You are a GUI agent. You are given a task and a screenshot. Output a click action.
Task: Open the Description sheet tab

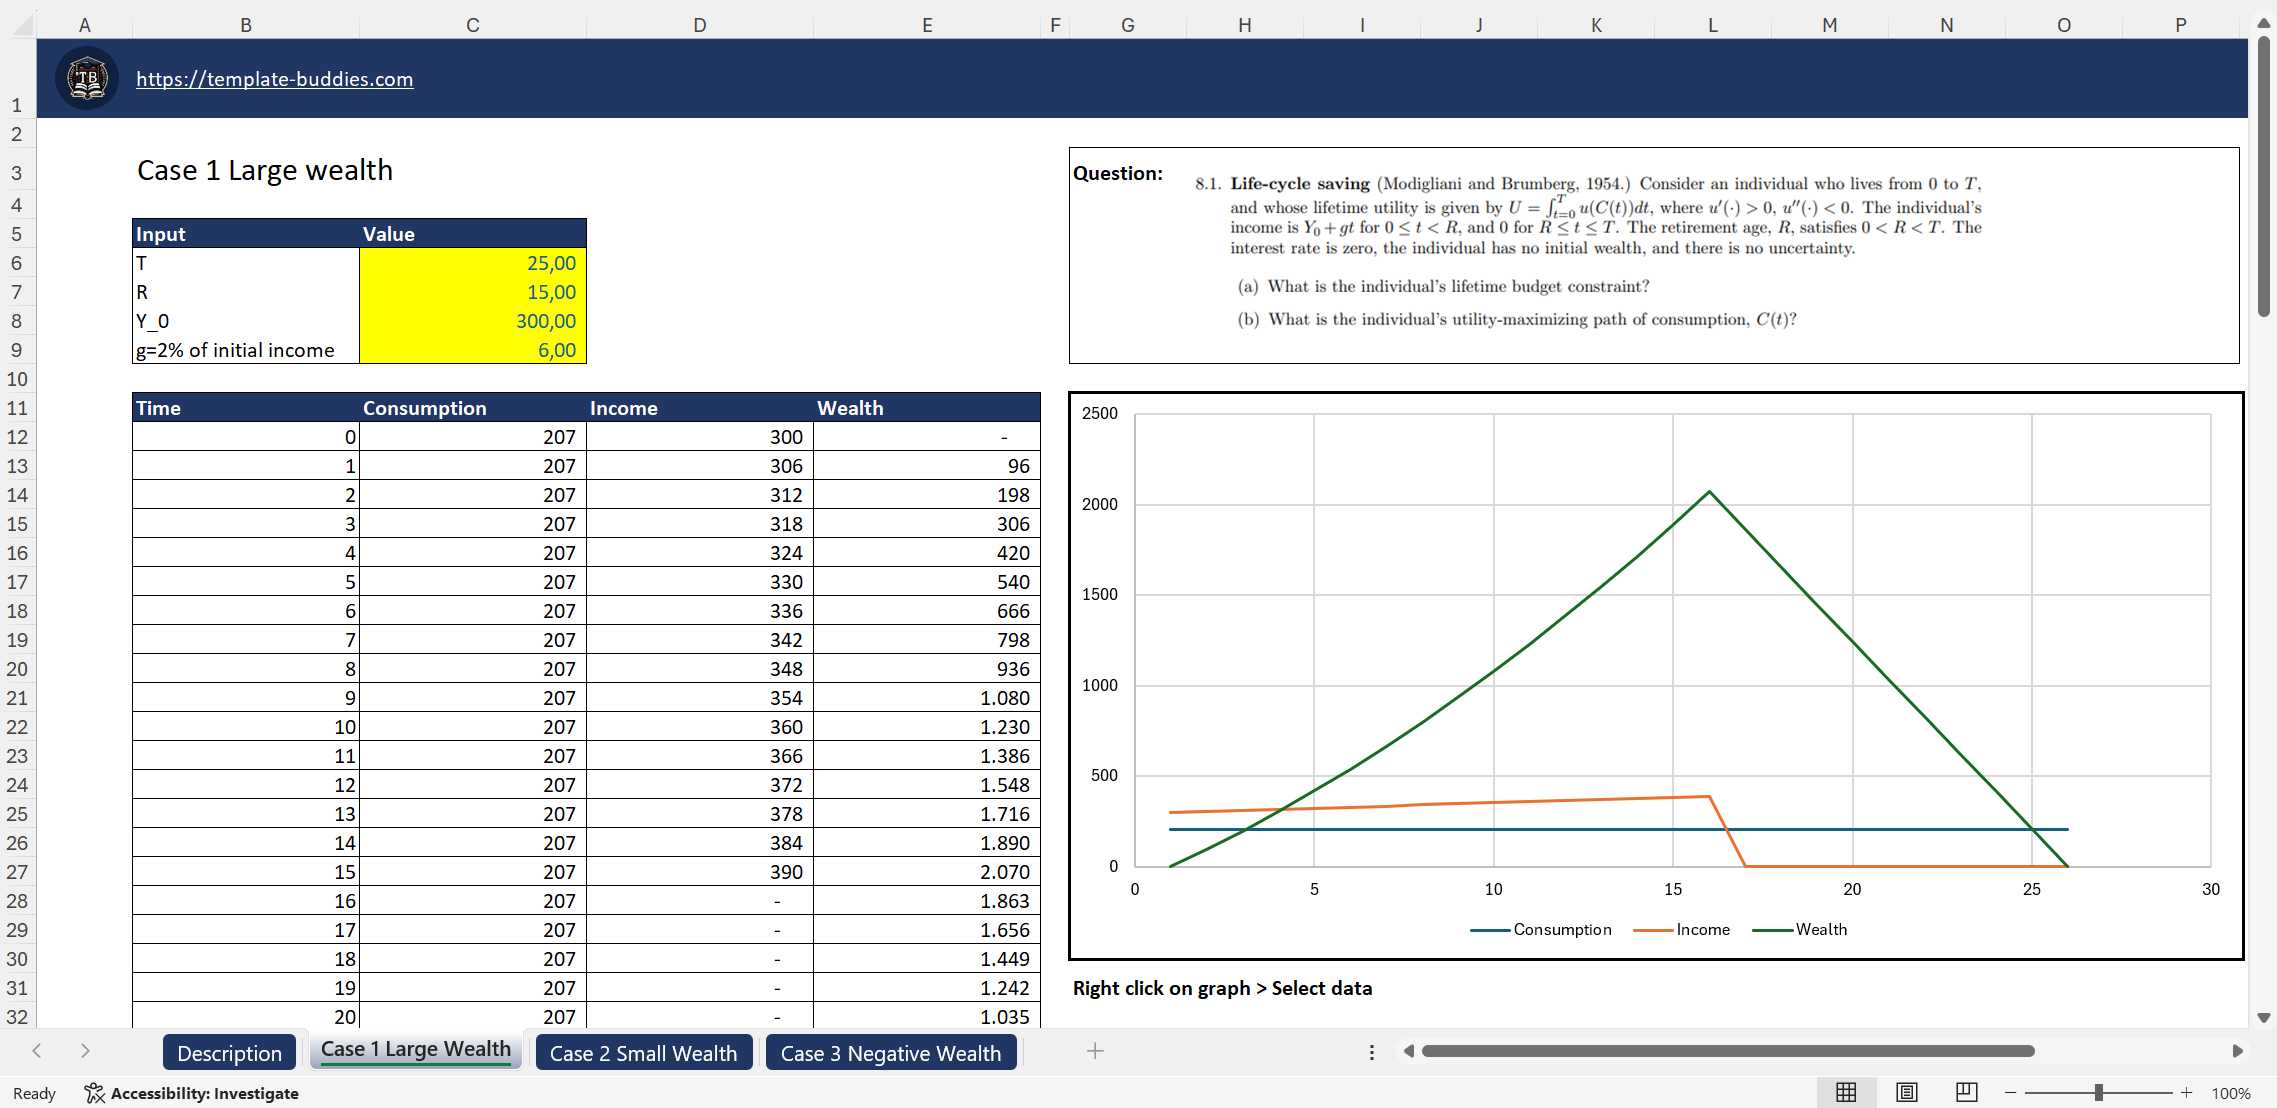pos(229,1052)
